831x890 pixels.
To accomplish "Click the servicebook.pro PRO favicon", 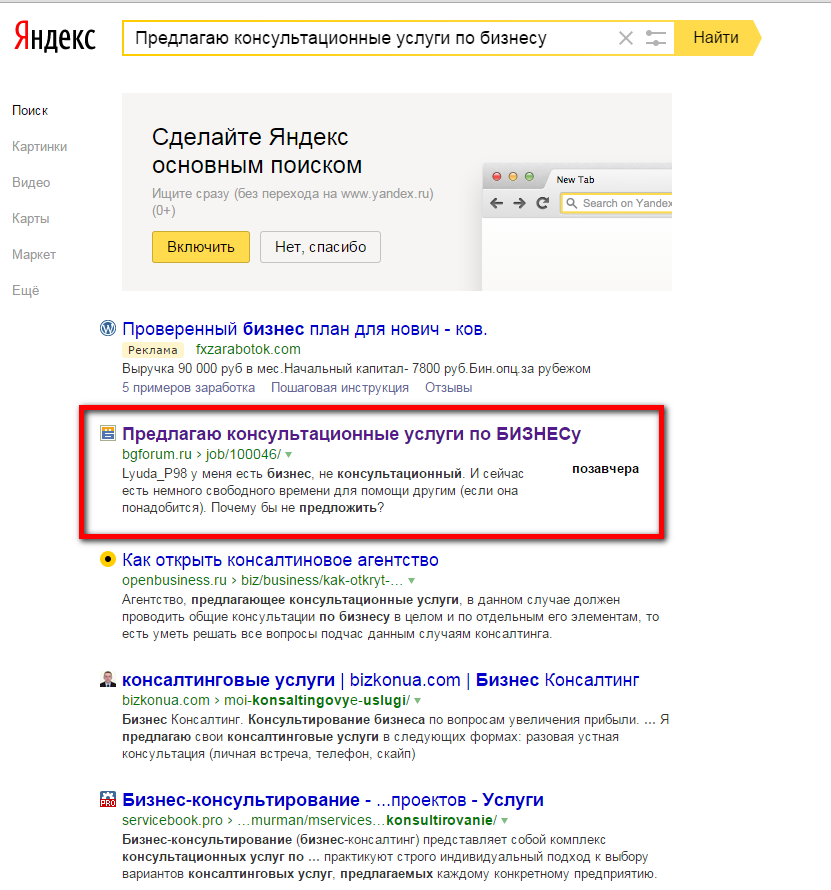I will pyautogui.click(x=107, y=799).
